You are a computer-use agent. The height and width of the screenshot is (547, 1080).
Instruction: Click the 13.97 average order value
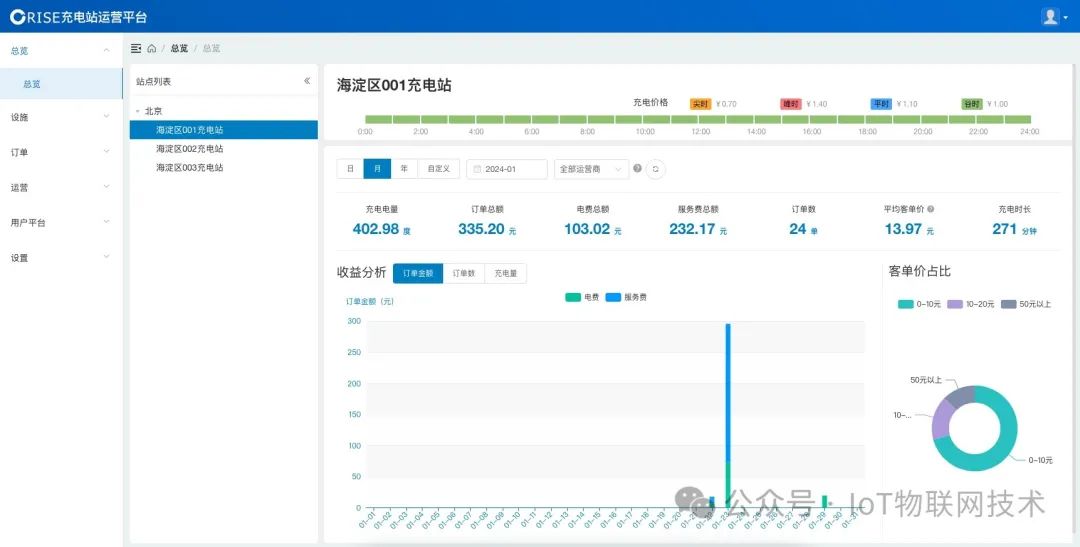click(904, 229)
